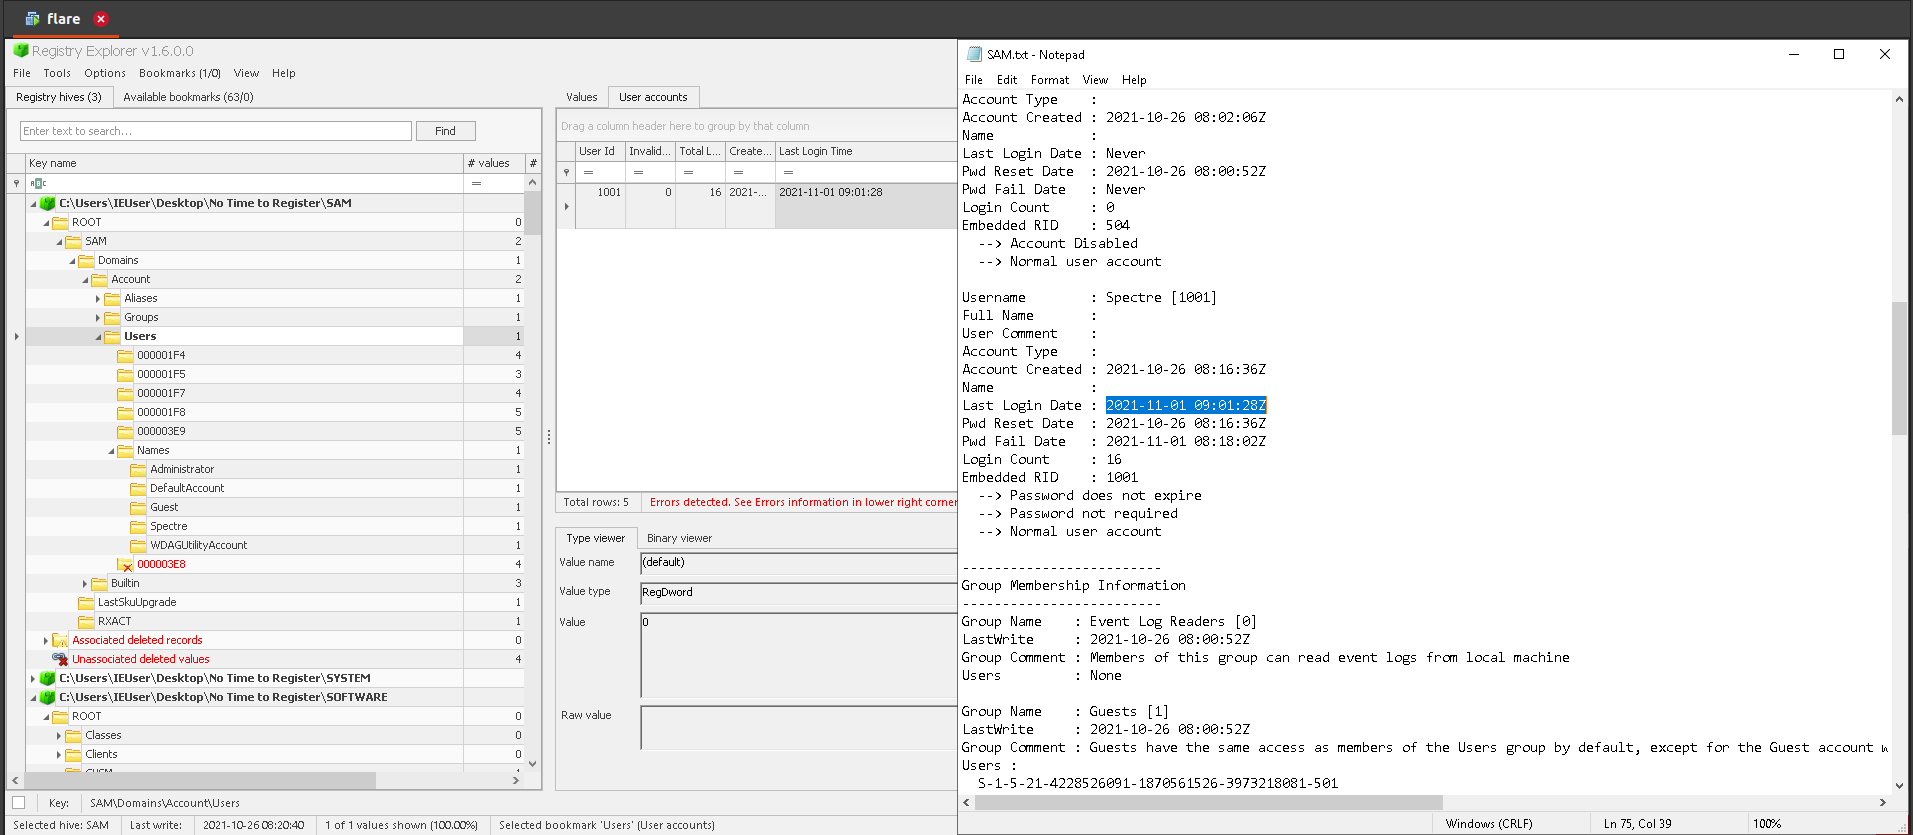Expand the Groups key

pyautogui.click(x=98, y=317)
